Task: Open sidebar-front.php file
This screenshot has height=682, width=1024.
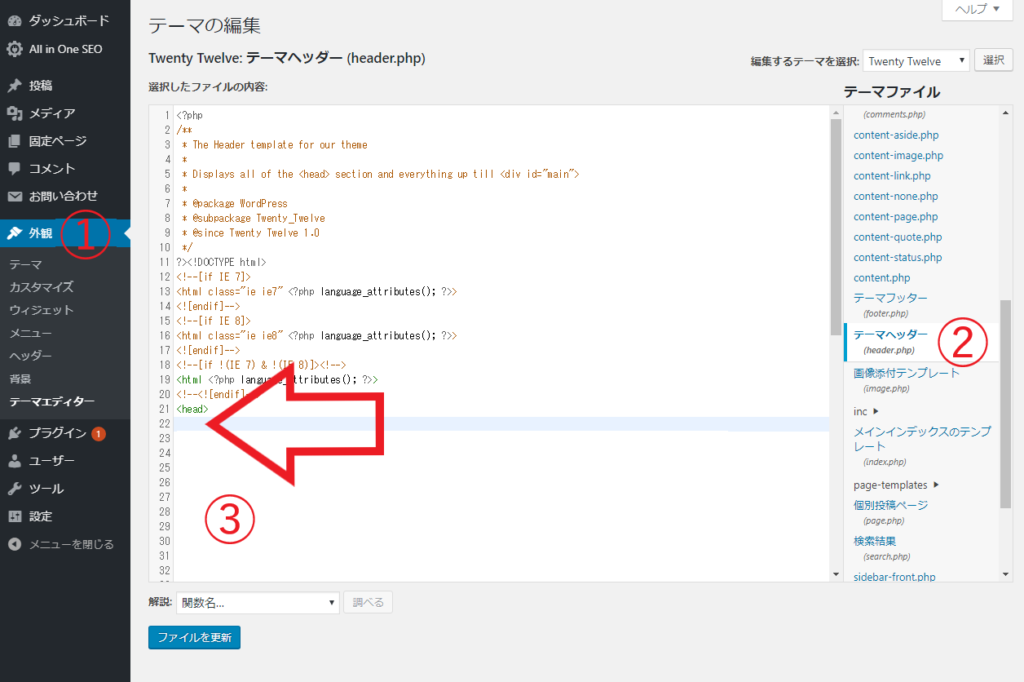Action: pos(894,577)
